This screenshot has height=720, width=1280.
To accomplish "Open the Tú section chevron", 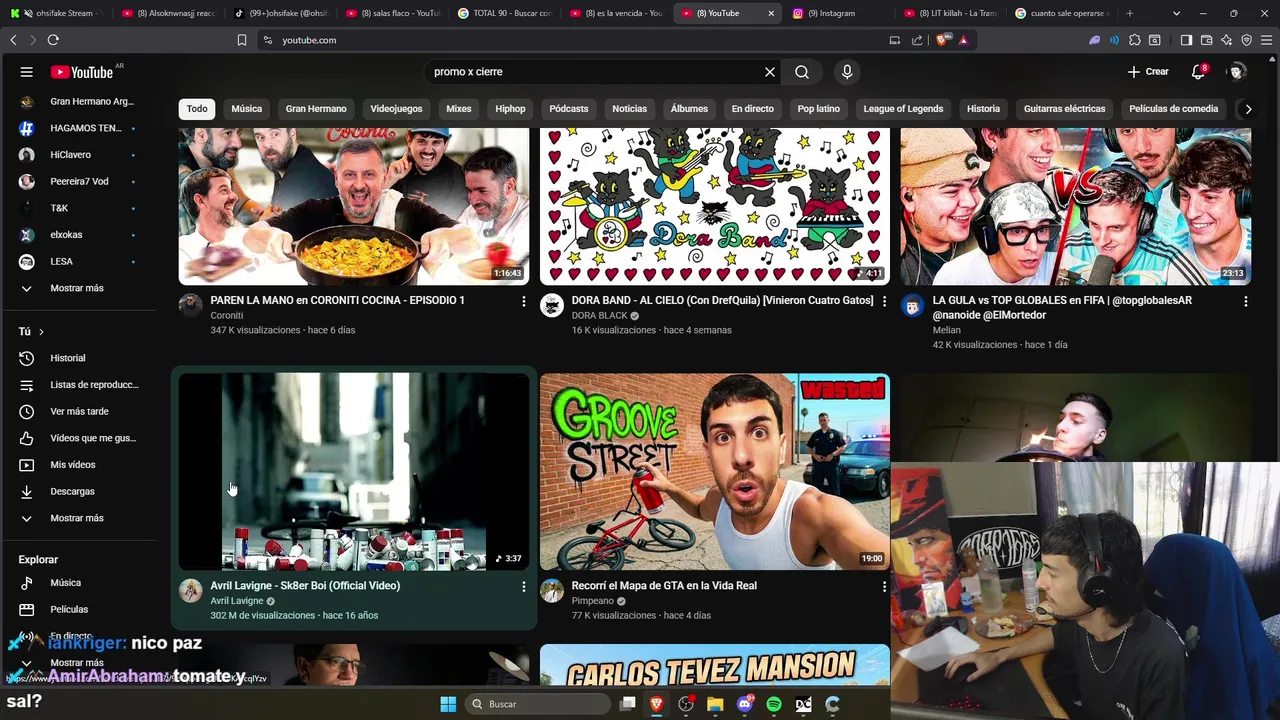I will pyautogui.click(x=41, y=331).
